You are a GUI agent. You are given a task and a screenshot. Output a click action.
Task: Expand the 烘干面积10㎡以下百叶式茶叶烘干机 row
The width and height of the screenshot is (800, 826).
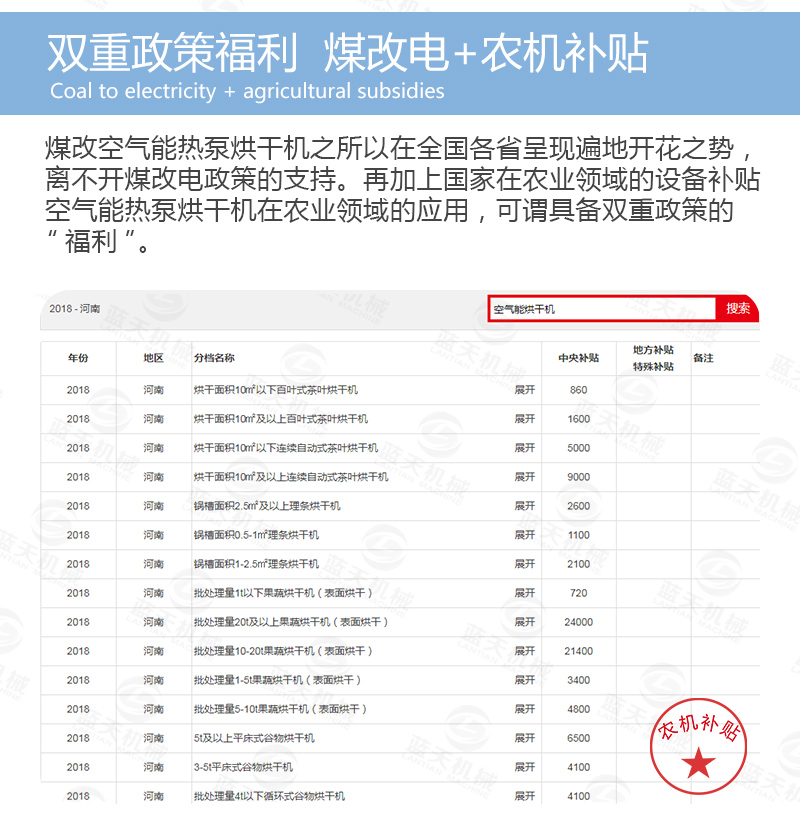pos(524,390)
